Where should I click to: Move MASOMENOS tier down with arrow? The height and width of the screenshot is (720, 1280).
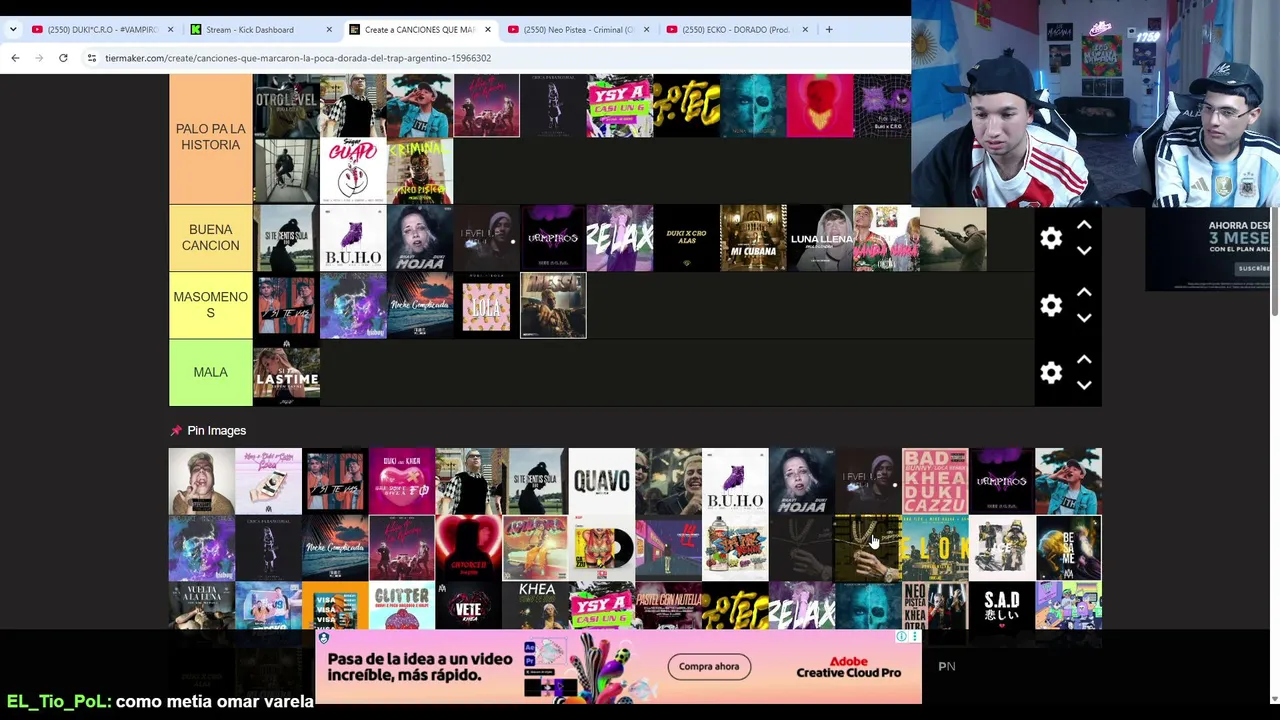1084,317
